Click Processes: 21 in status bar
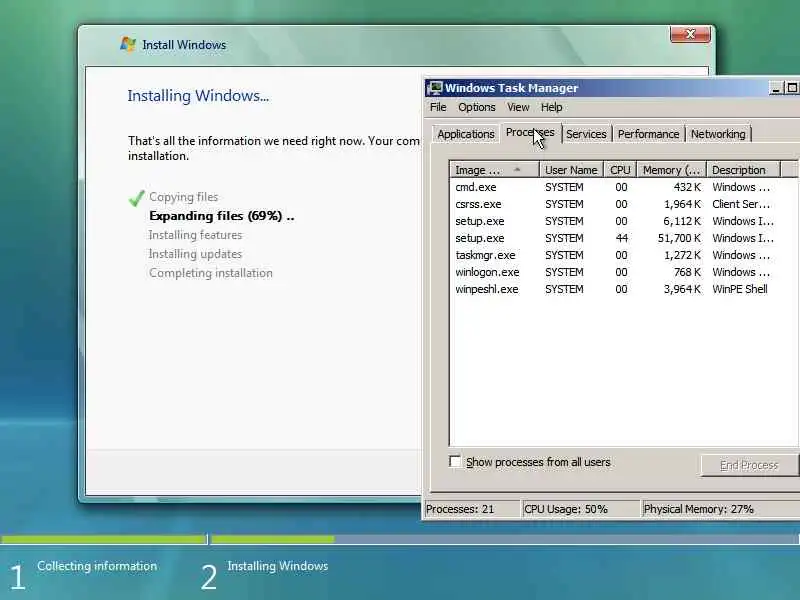The width and height of the screenshot is (800, 600). [460, 509]
